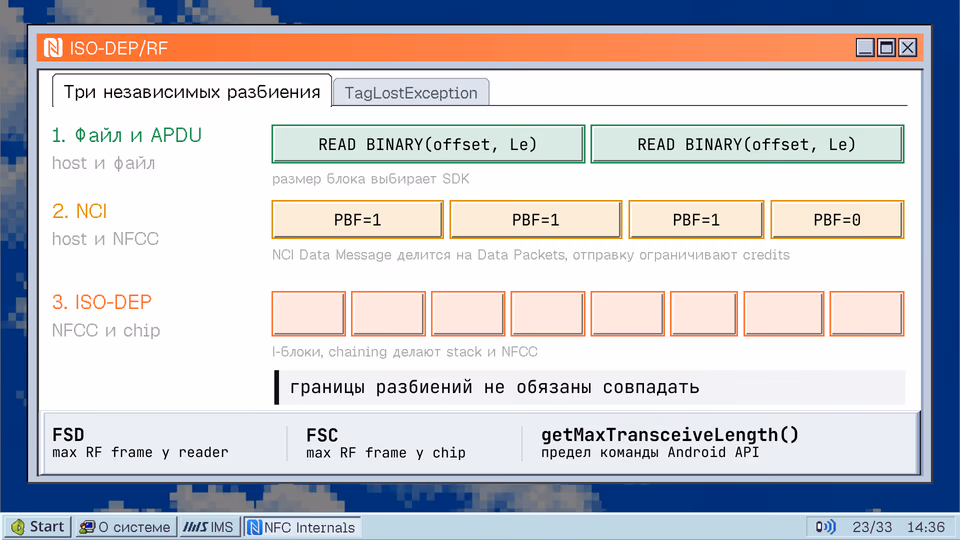Click the heading 1. Файл и APDU
Screen dimensions: 960x540
click(127, 135)
